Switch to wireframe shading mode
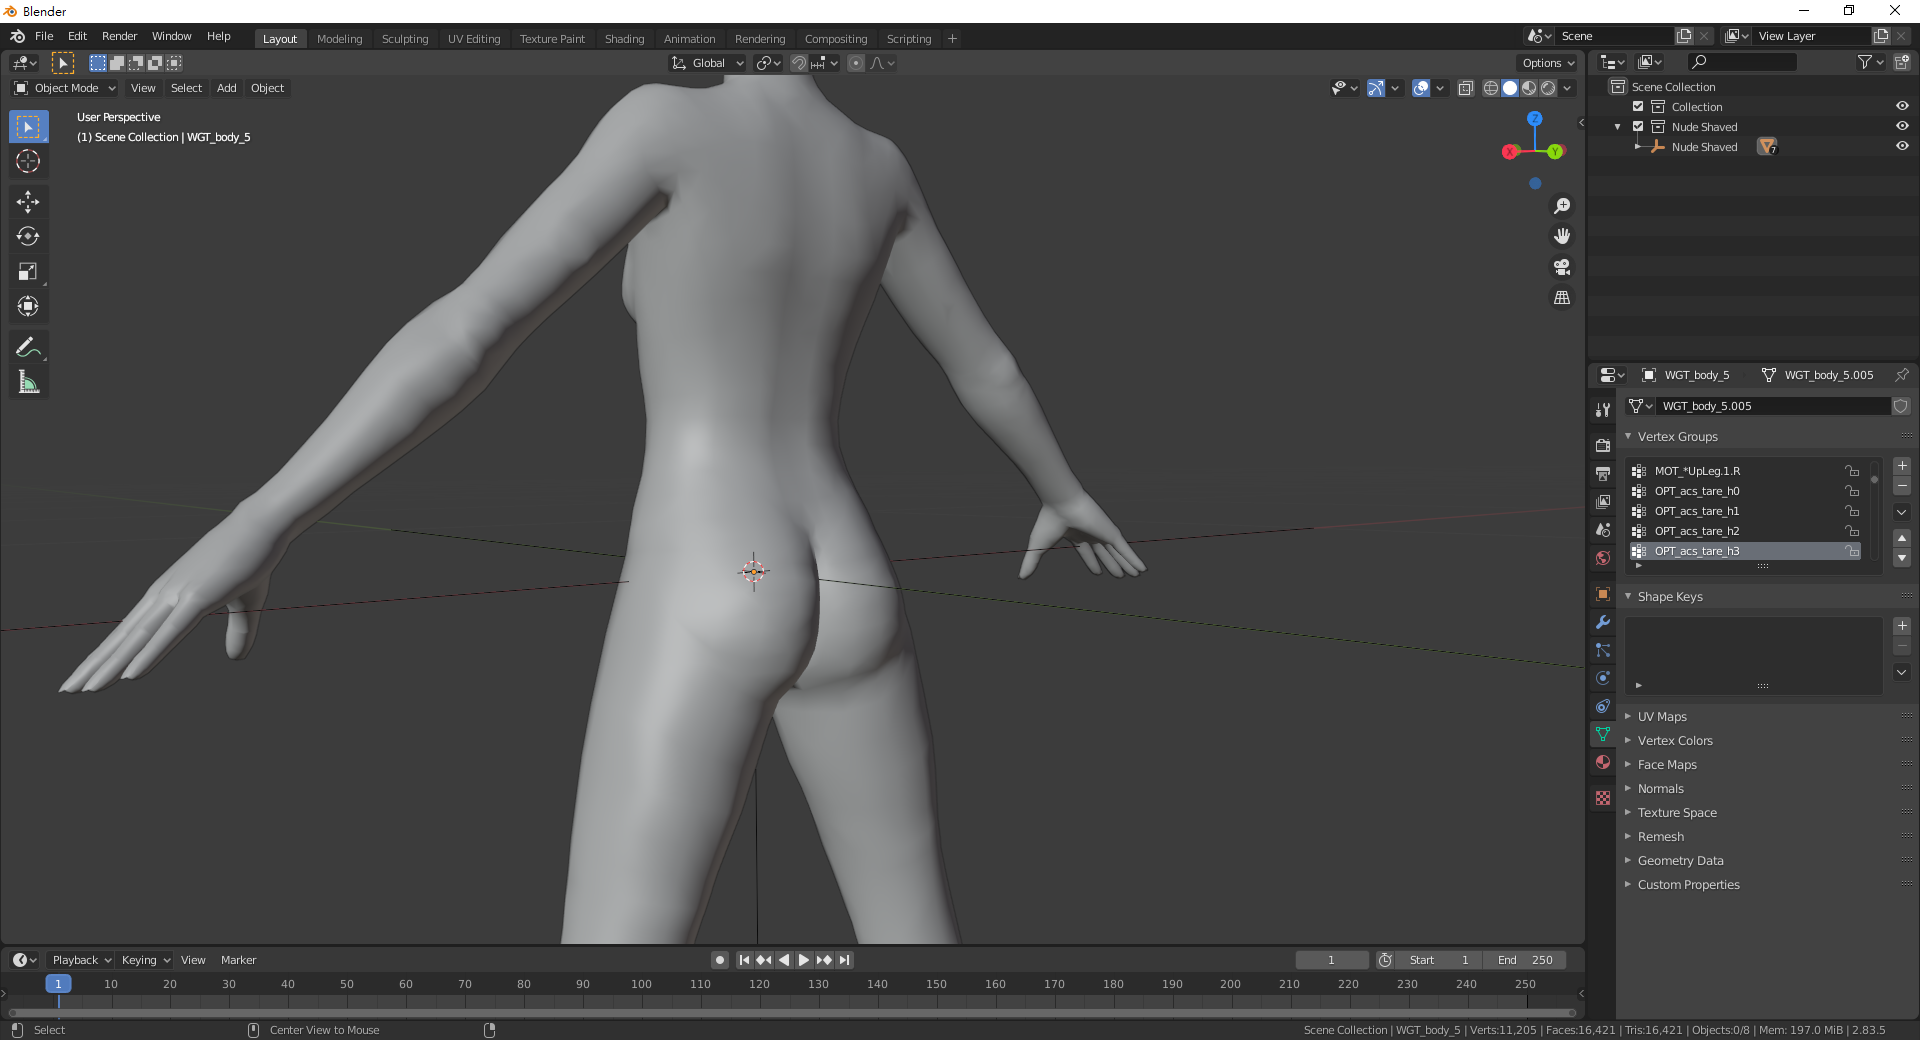The width and height of the screenshot is (1920, 1040). (1490, 88)
